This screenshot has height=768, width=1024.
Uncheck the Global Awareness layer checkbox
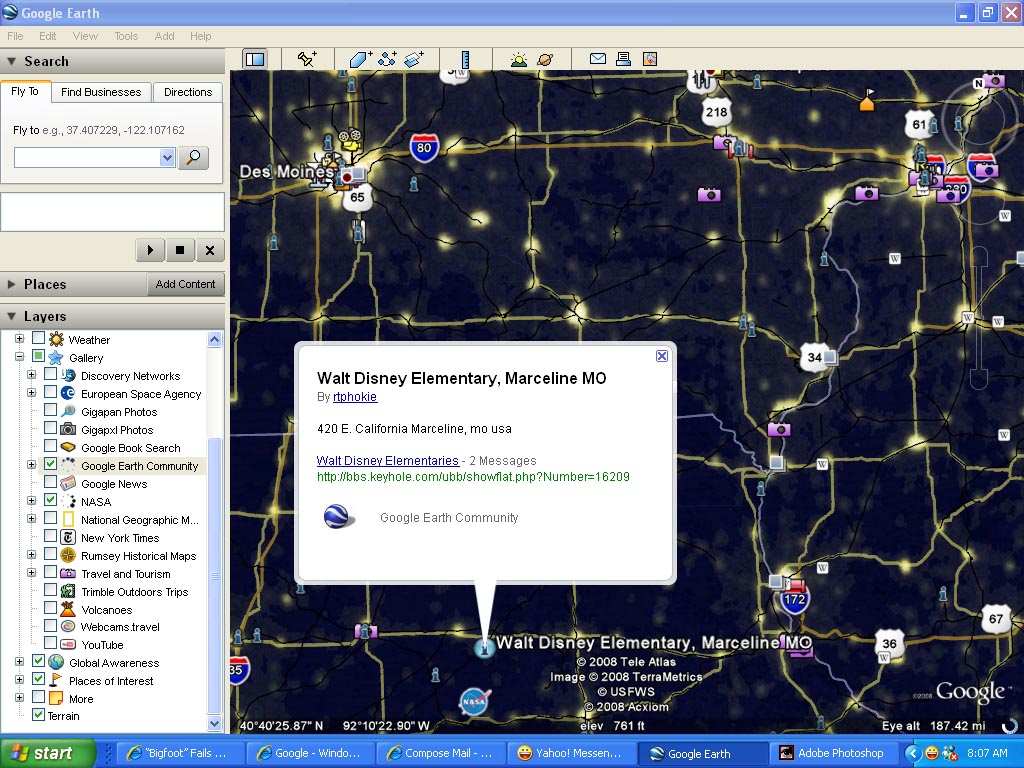[39, 661]
